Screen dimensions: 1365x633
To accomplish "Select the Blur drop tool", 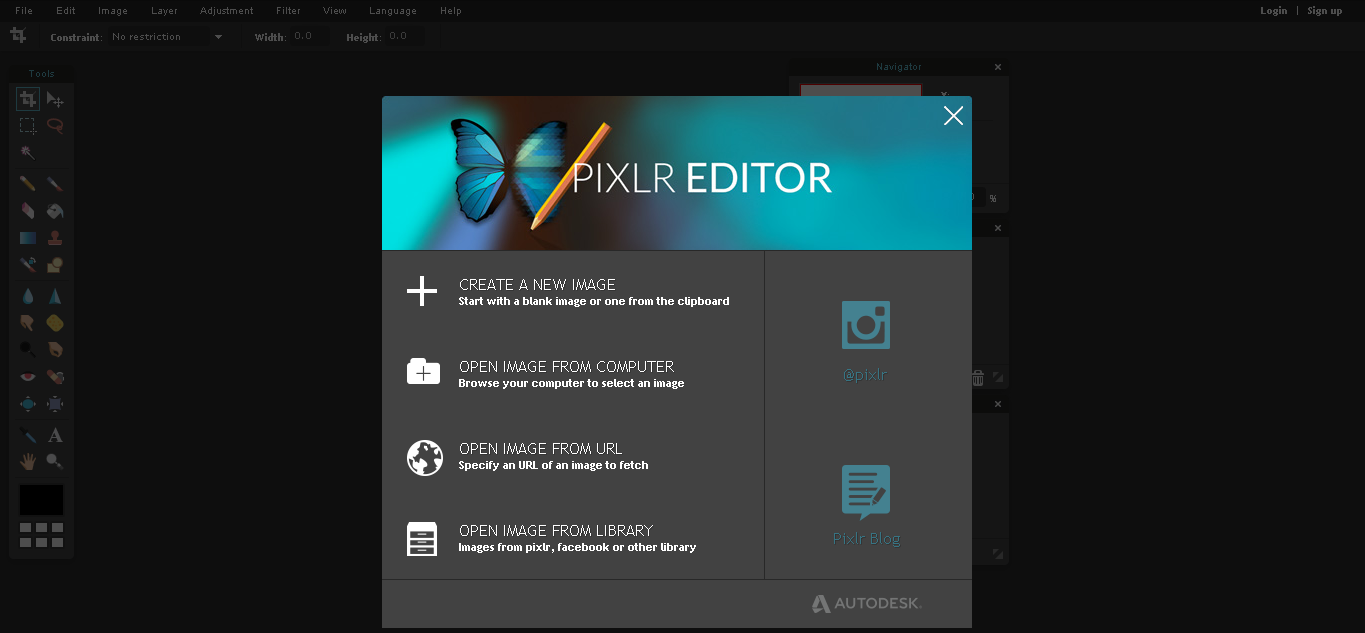I will point(28,296).
